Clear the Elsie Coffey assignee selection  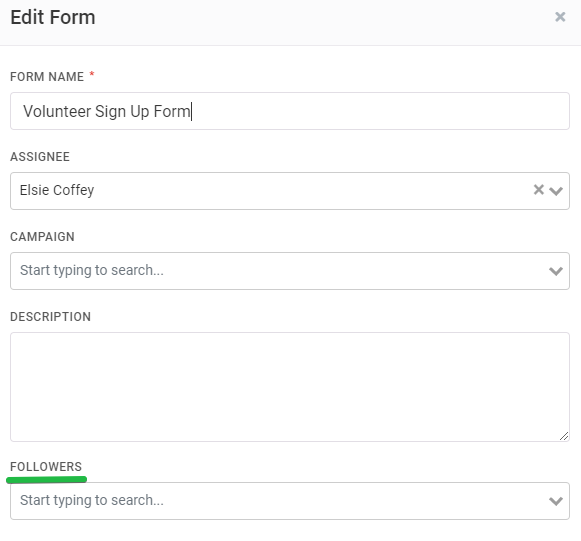pos(538,190)
